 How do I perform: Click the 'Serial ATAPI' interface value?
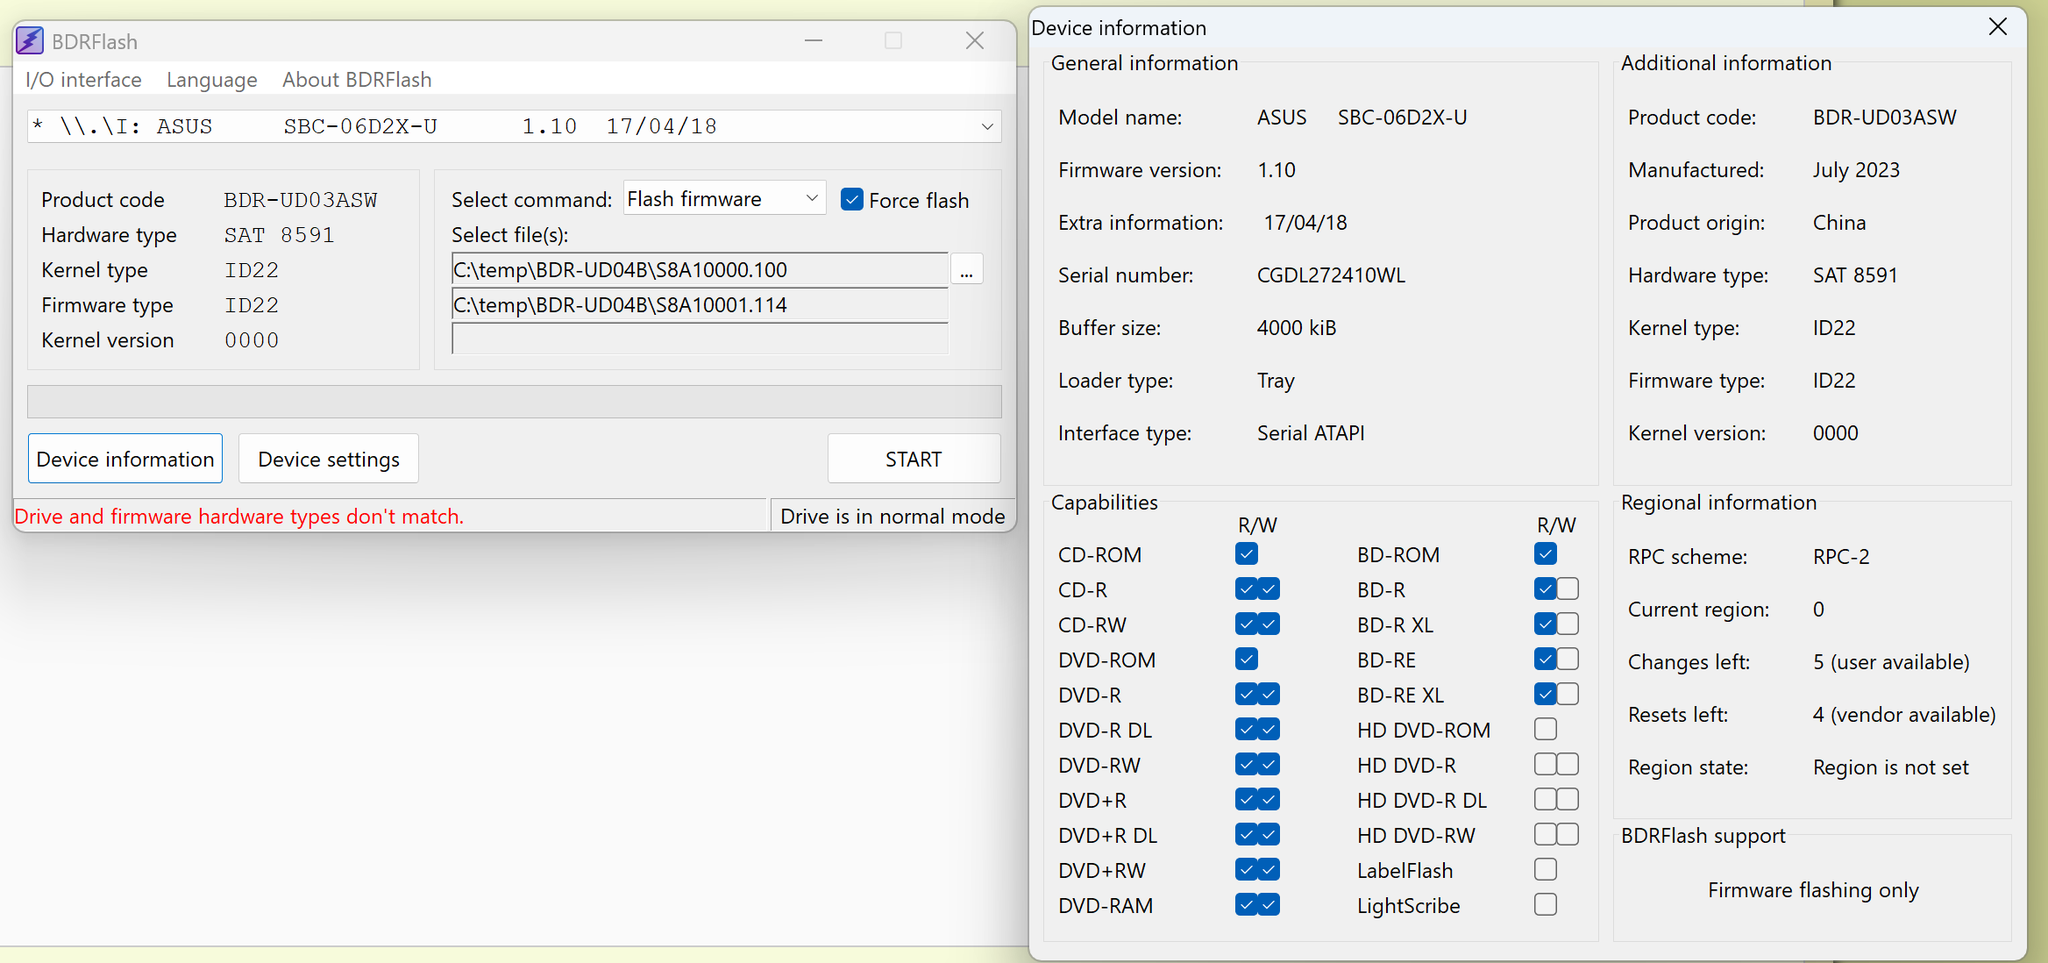point(1310,433)
